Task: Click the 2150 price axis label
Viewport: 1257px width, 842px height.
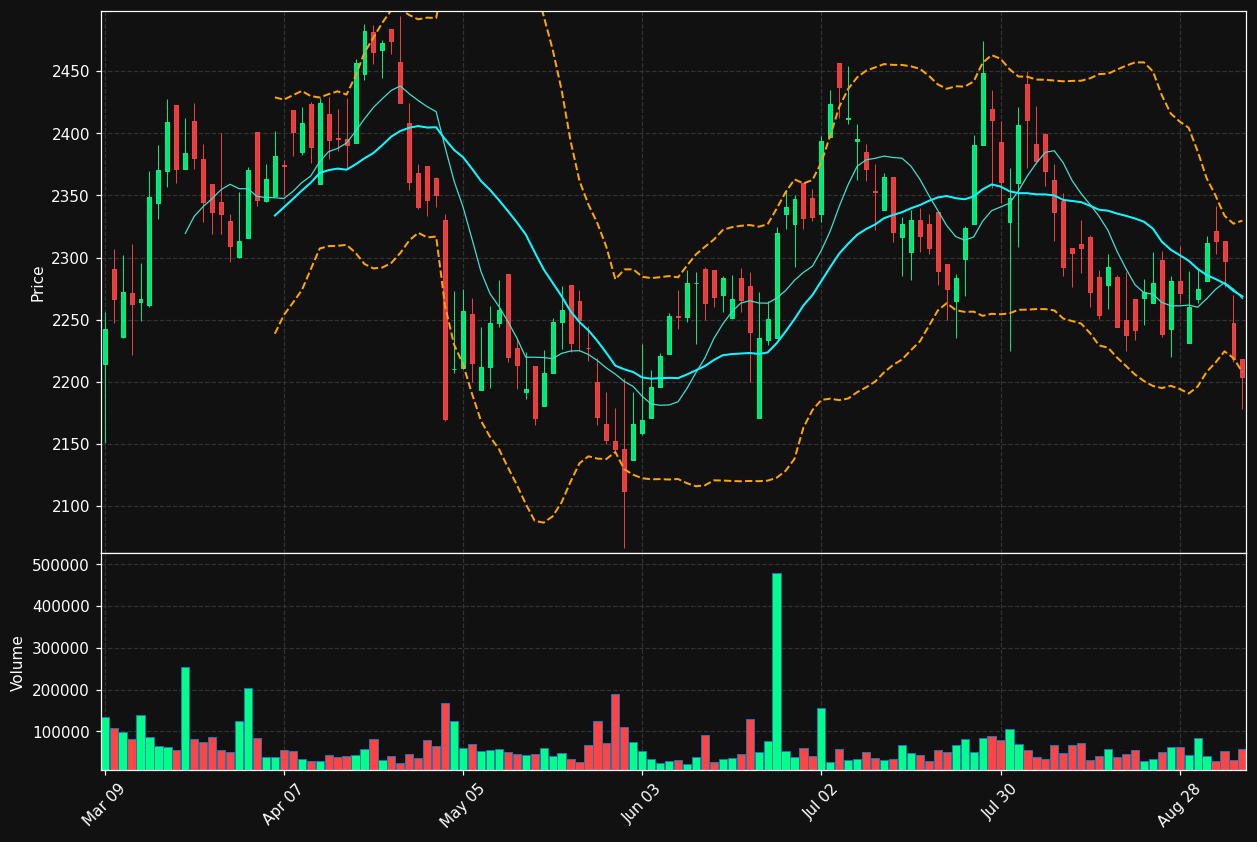Action: pyautogui.click(x=72, y=444)
